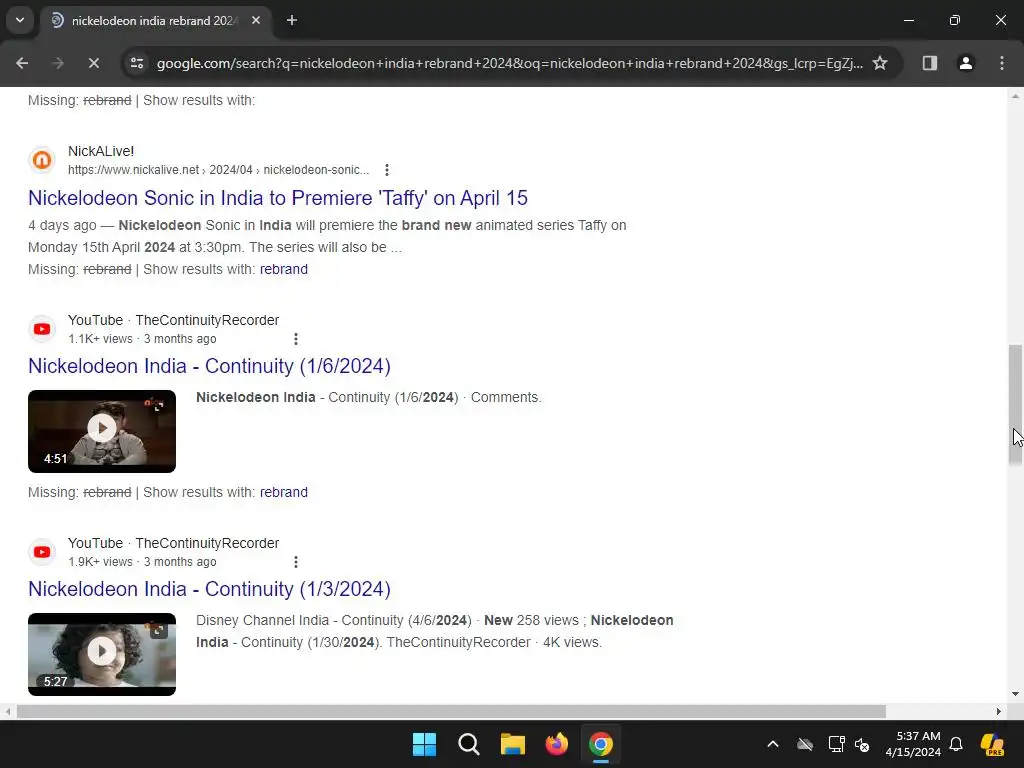Open options for the 1/3/2024 video result

tap(295, 562)
